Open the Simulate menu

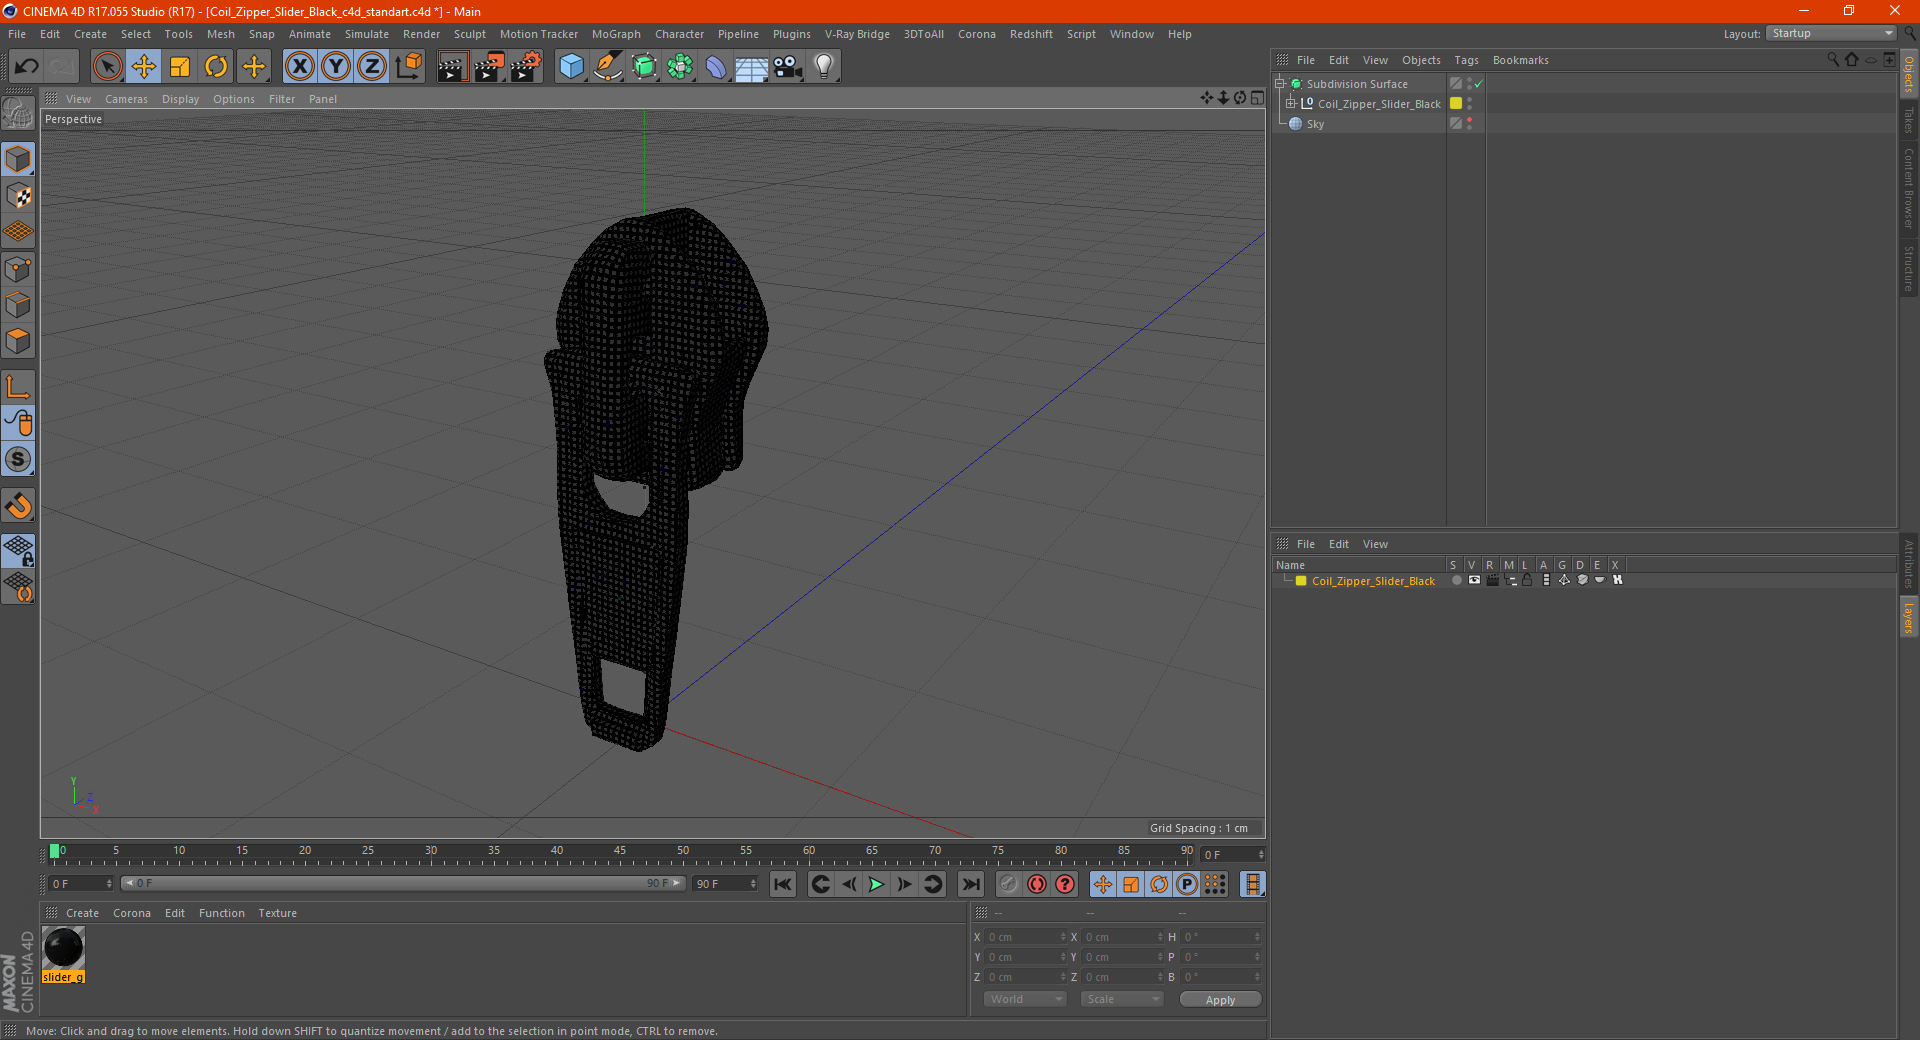coord(367,34)
